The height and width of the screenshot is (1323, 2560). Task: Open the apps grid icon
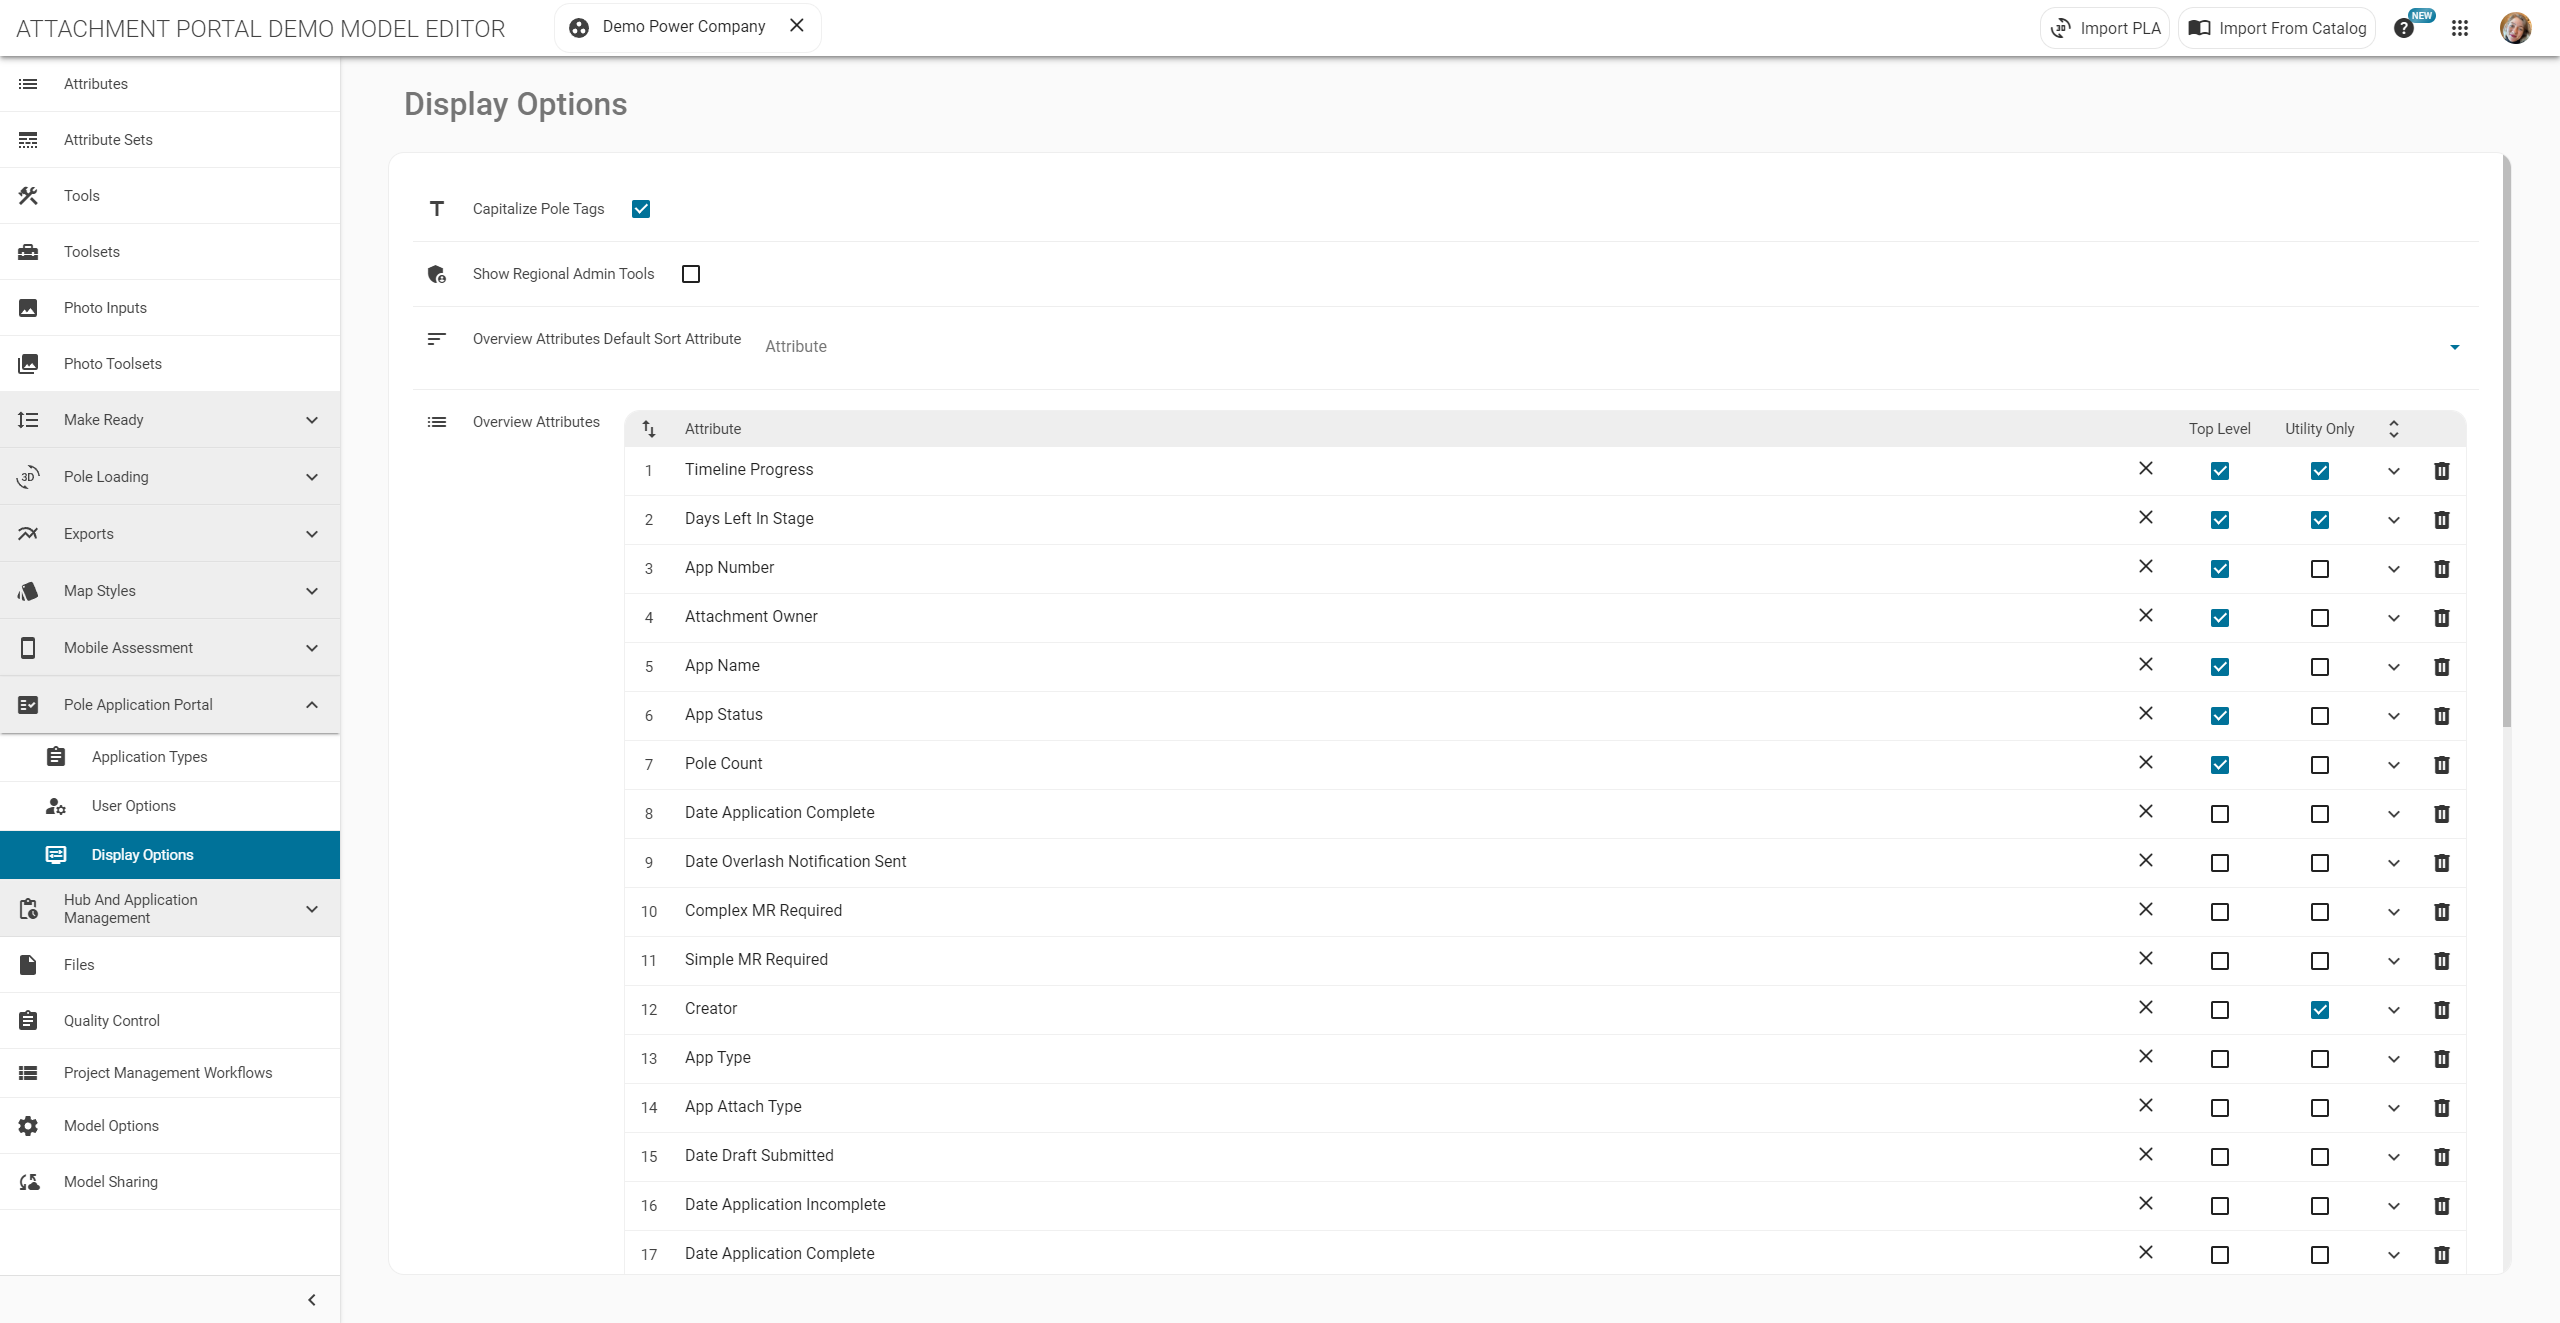[x=2460, y=28]
